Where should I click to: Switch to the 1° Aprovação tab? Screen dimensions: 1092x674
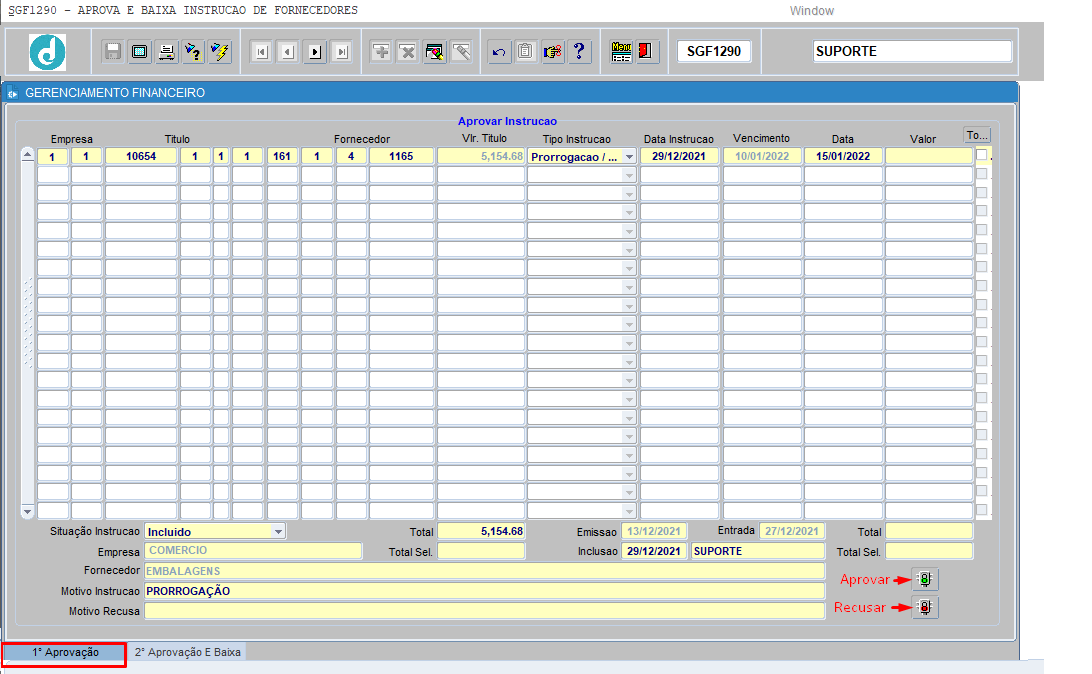point(65,652)
